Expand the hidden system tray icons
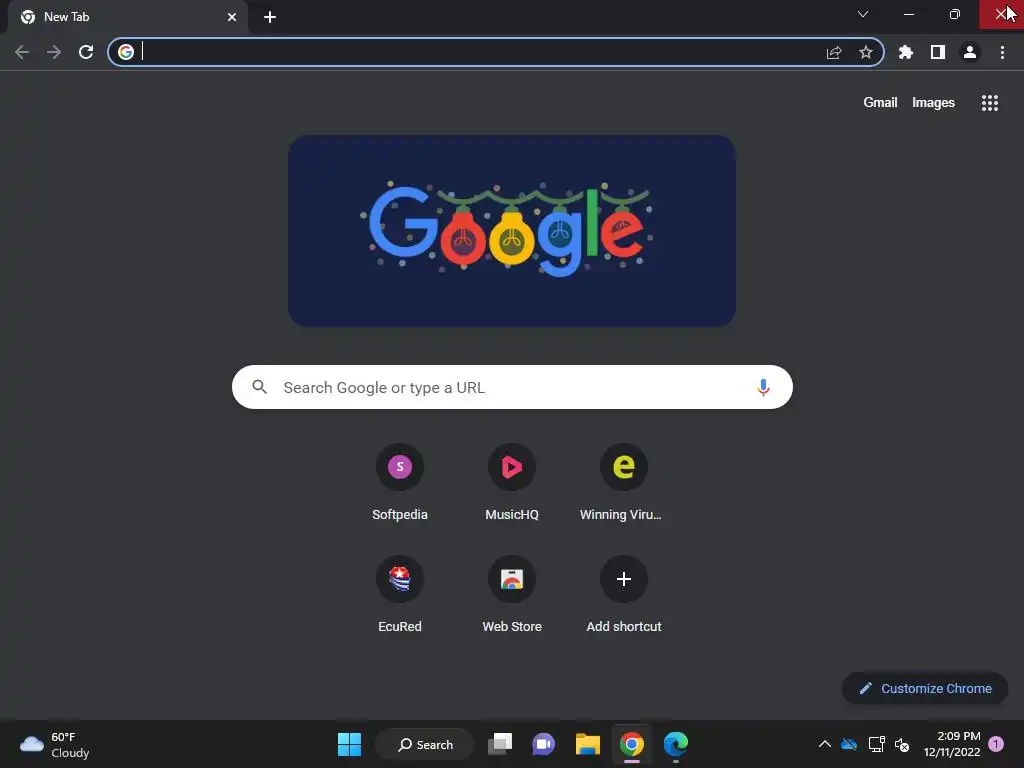1024x768 pixels. click(825, 744)
